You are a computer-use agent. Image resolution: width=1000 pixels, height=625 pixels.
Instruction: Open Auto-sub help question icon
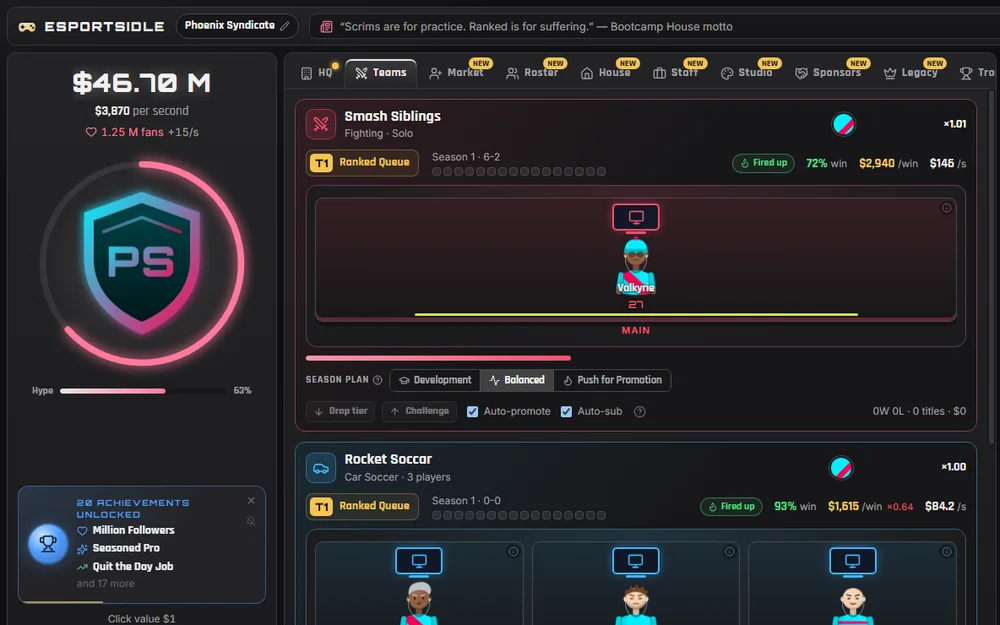coord(640,412)
